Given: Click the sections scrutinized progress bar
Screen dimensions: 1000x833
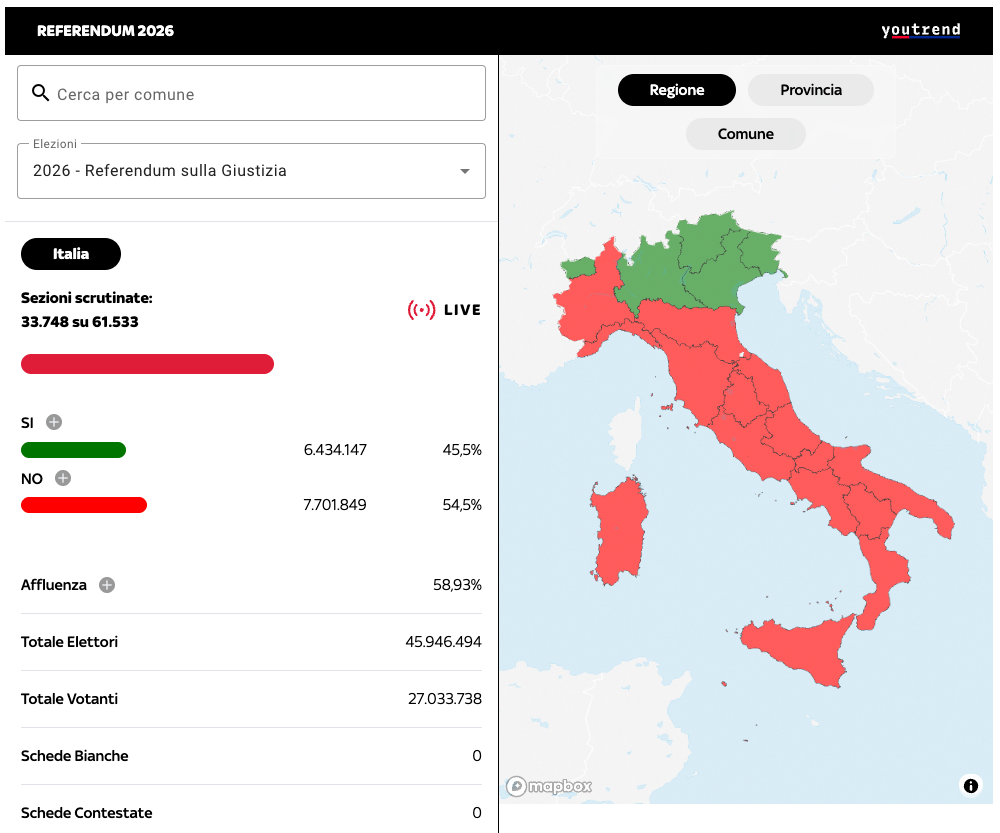Looking at the screenshot, I should pos(147,364).
